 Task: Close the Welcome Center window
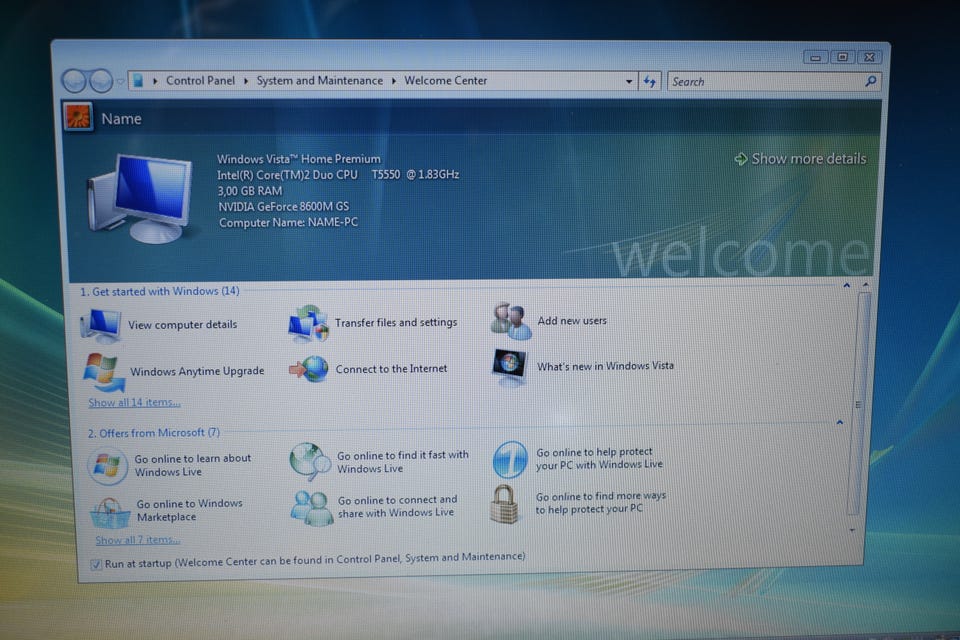[869, 57]
